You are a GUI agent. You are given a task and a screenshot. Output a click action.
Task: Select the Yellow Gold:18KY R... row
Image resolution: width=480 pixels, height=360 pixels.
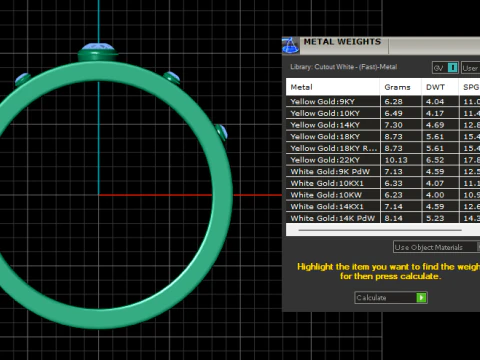383,148
